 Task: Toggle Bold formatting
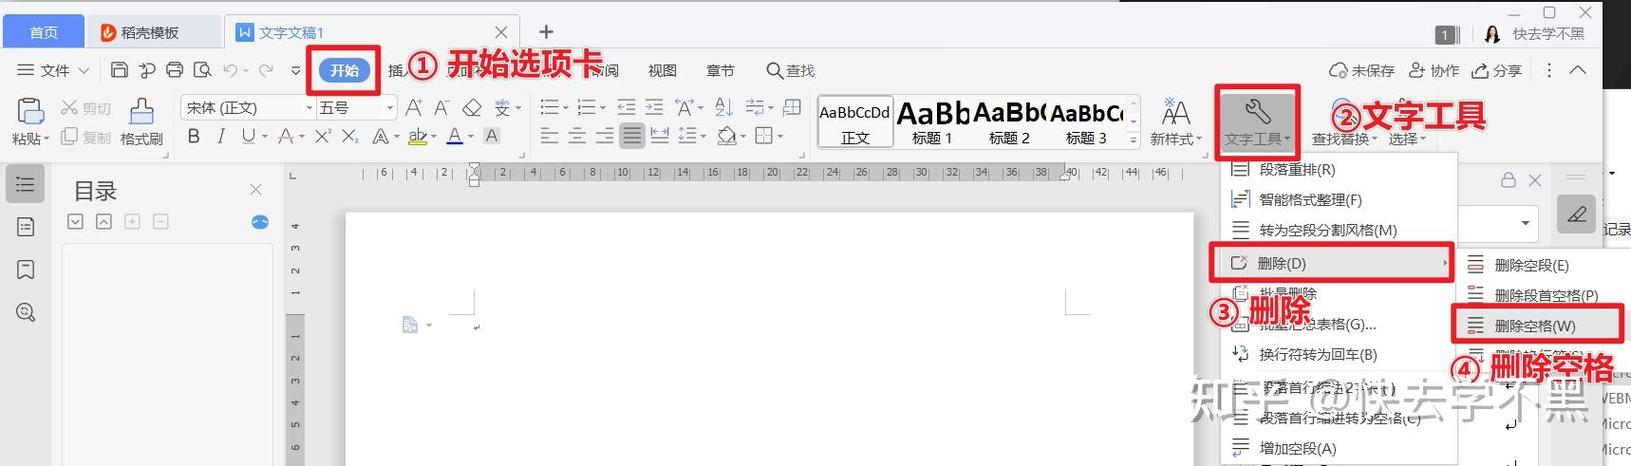click(x=194, y=136)
